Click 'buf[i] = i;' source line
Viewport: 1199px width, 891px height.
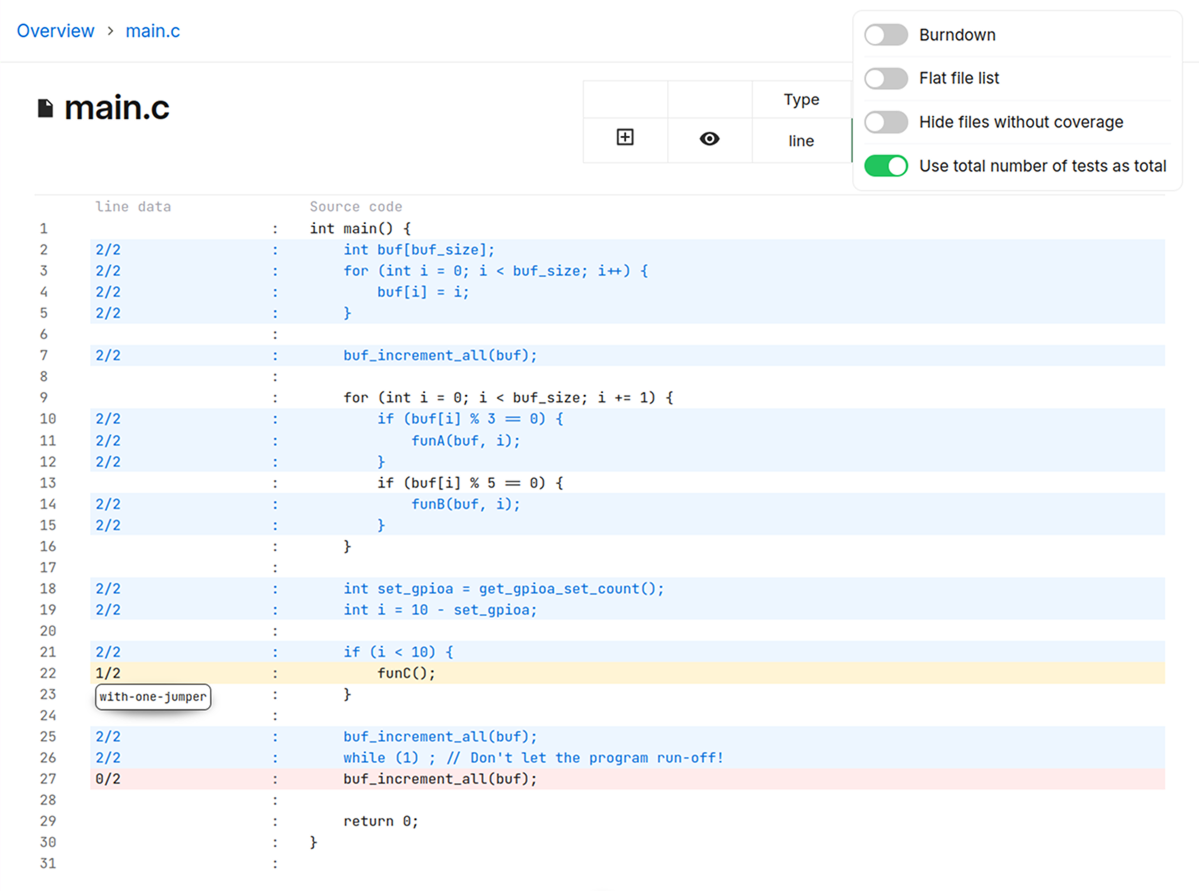(x=423, y=292)
